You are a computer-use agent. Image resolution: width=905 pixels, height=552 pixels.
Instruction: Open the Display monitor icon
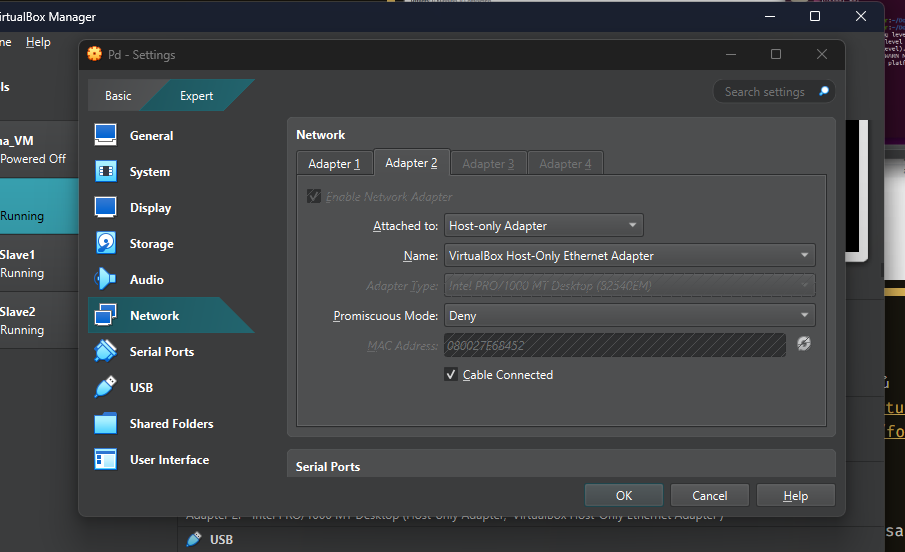[x=106, y=208]
